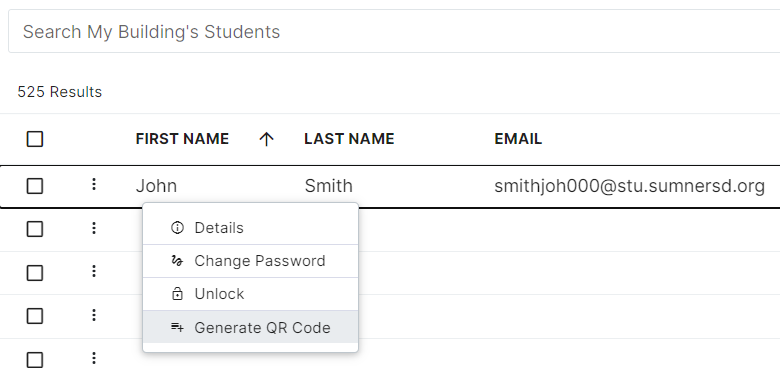Sort by the Email column header
The height and width of the screenshot is (368, 780).
tap(518, 139)
